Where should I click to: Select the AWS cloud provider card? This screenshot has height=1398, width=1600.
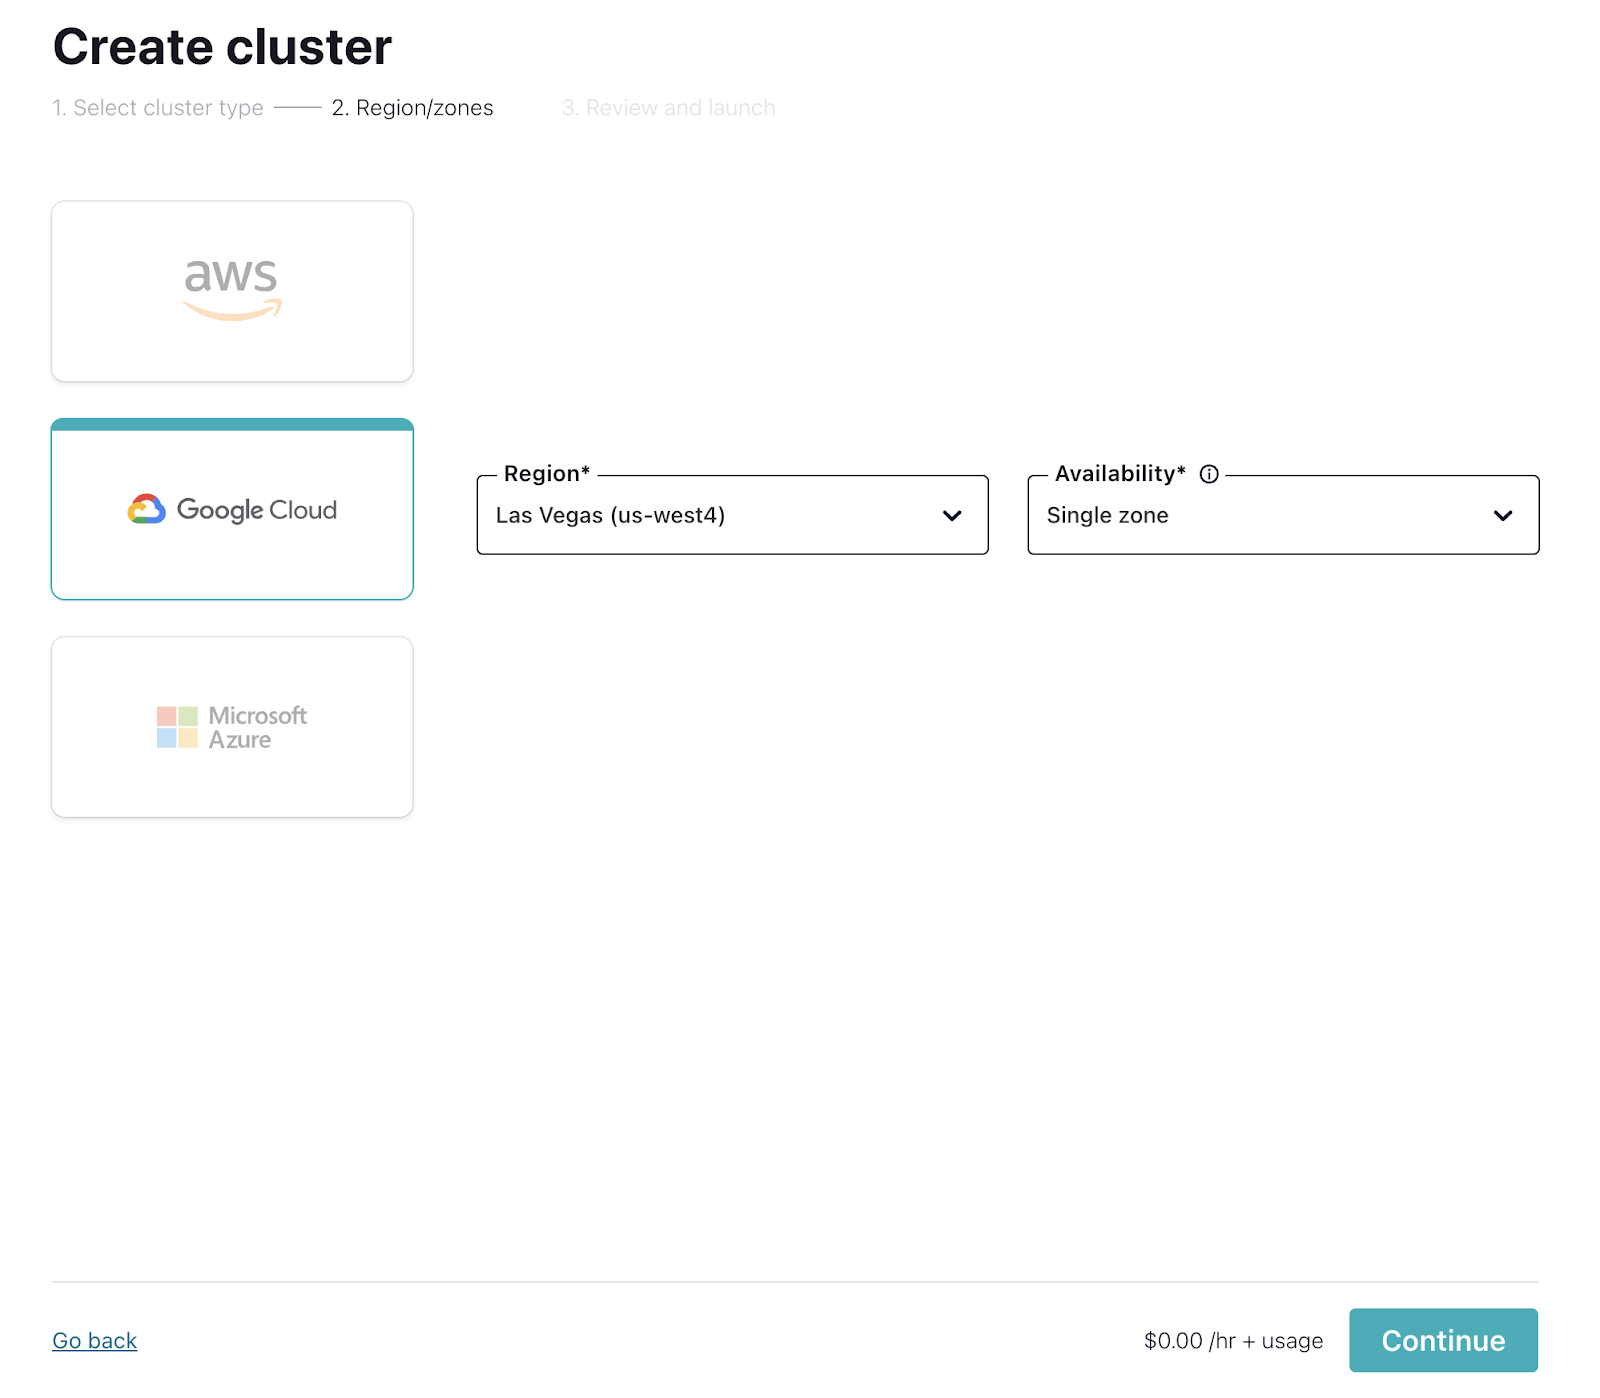232,291
